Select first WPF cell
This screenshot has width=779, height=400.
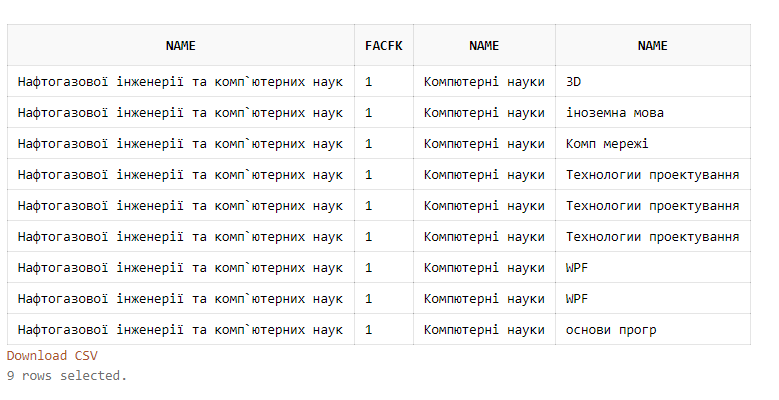pos(653,267)
